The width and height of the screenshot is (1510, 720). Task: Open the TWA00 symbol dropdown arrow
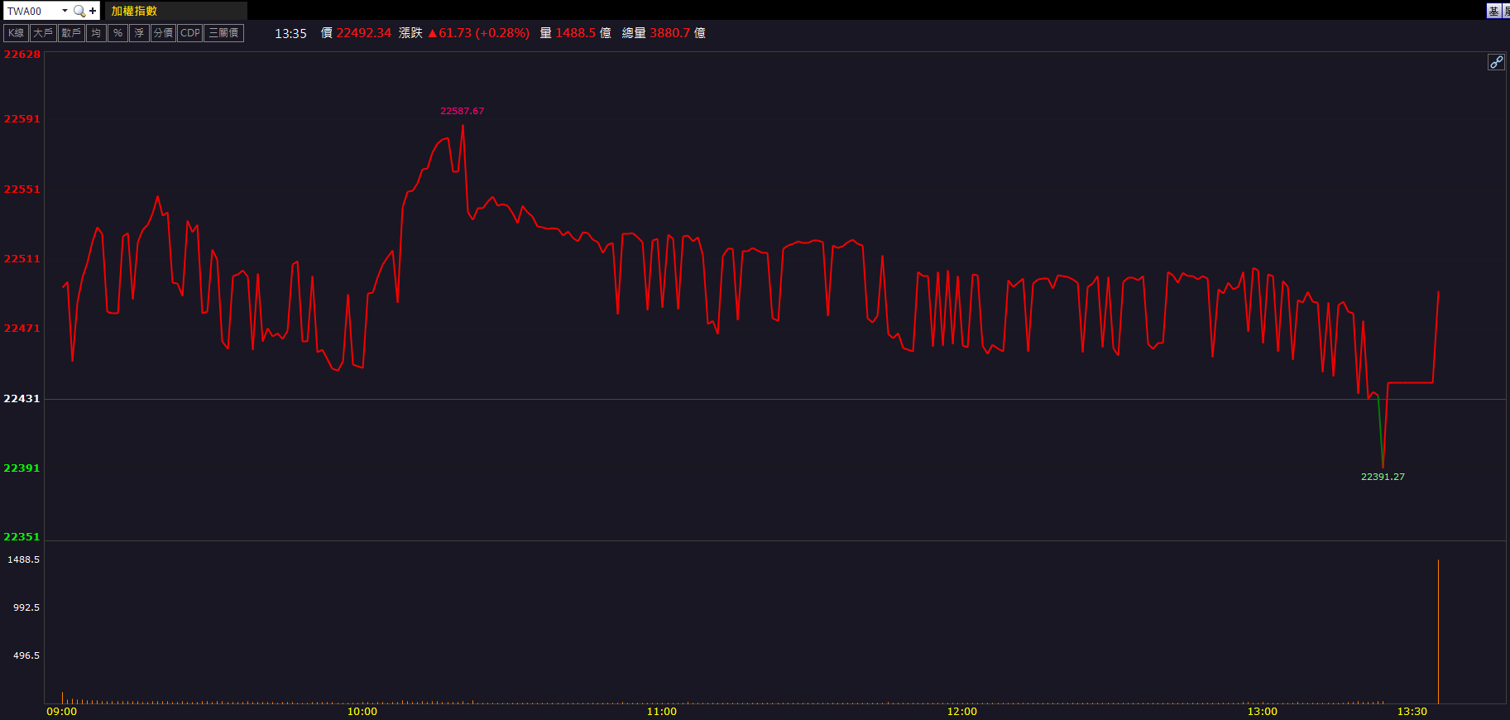[x=65, y=11]
